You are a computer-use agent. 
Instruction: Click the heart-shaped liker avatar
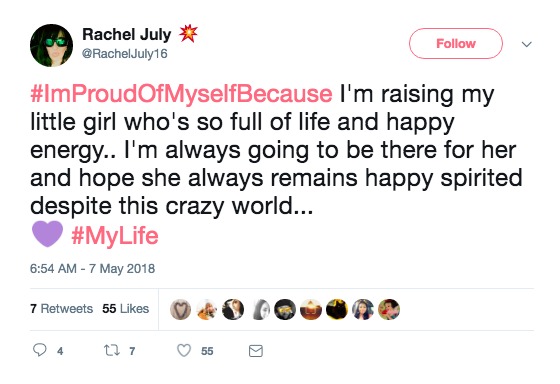tap(180, 309)
